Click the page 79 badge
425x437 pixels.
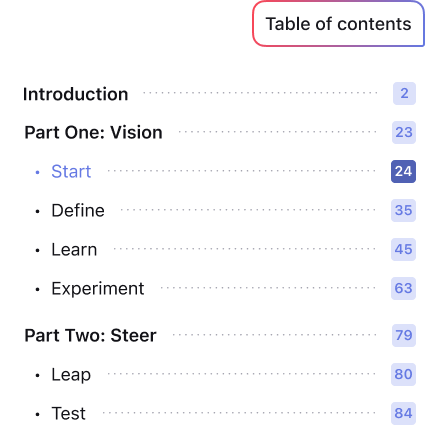[x=404, y=335]
